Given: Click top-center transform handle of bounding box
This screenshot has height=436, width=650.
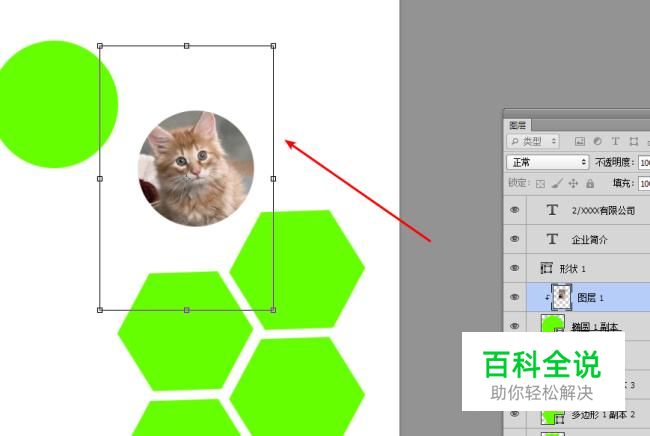Looking at the screenshot, I should tap(187, 46).
